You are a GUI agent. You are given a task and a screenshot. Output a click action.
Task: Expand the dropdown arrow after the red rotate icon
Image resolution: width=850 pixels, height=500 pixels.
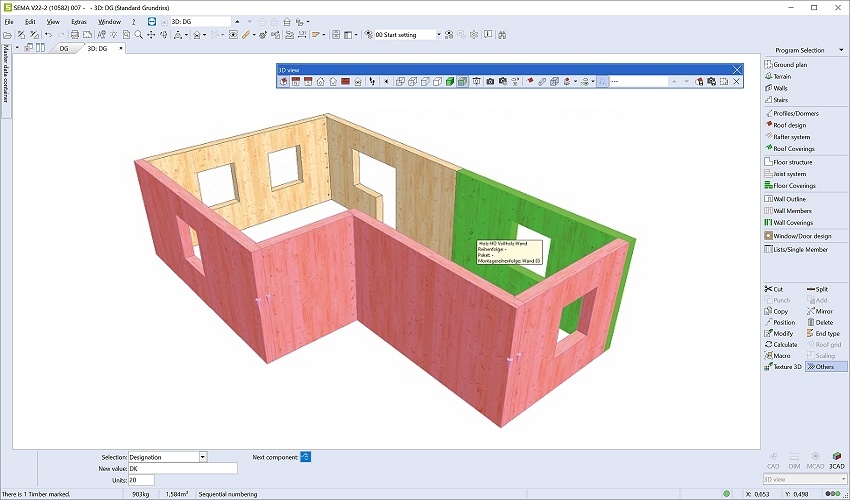(575, 81)
